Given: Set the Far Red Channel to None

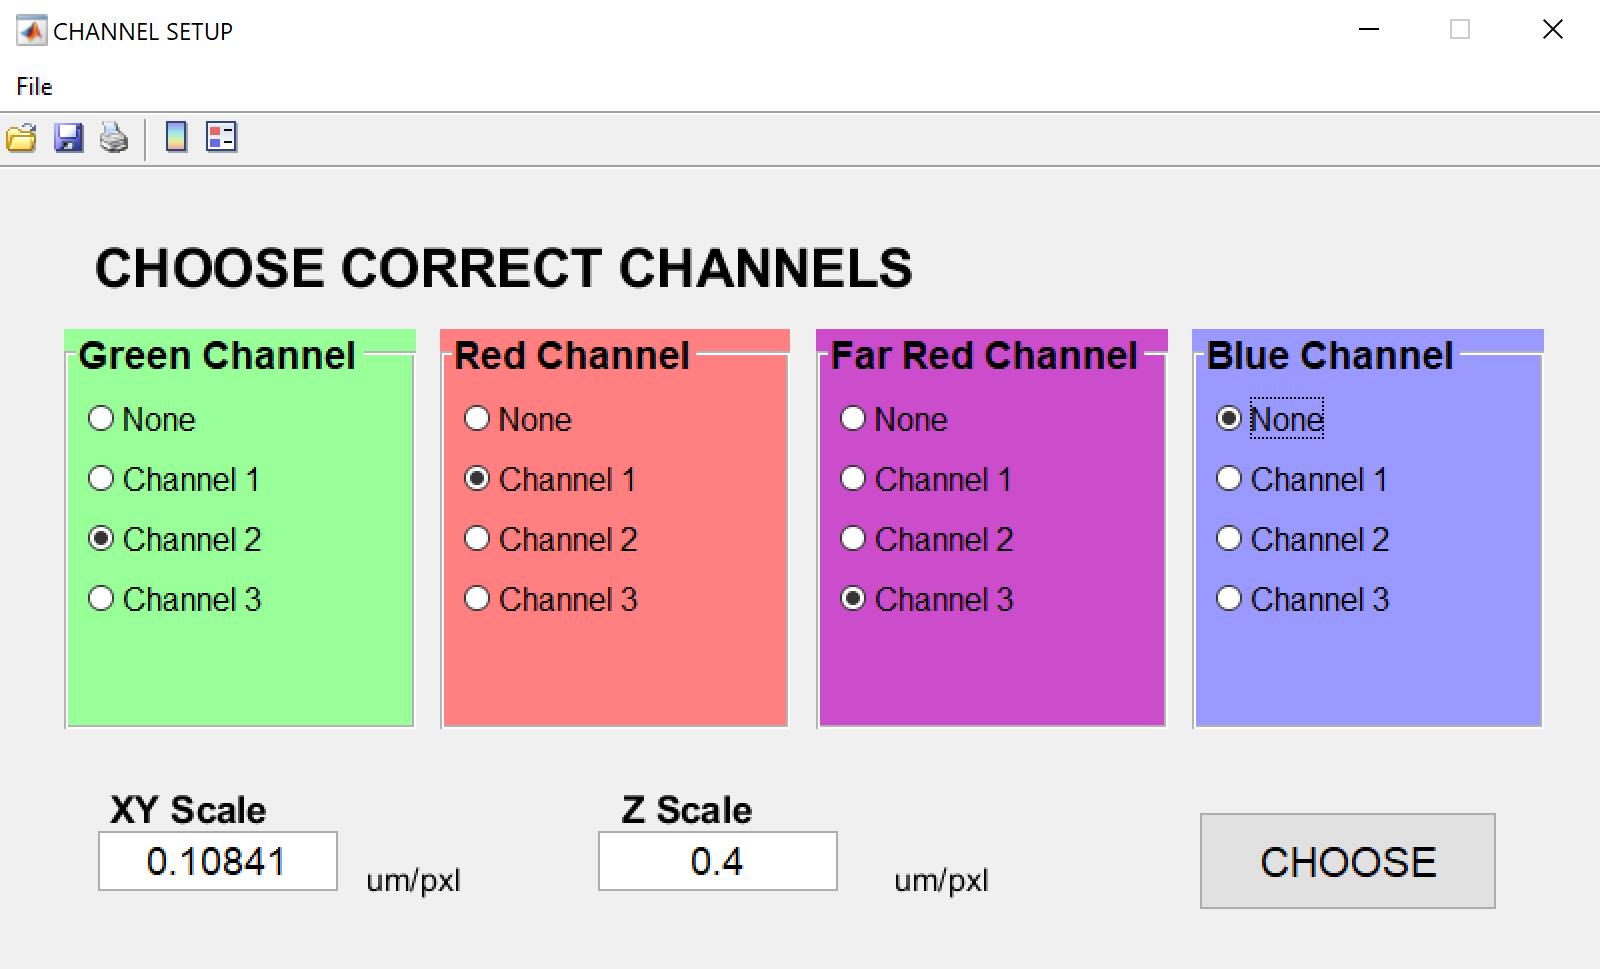Looking at the screenshot, I should (853, 419).
